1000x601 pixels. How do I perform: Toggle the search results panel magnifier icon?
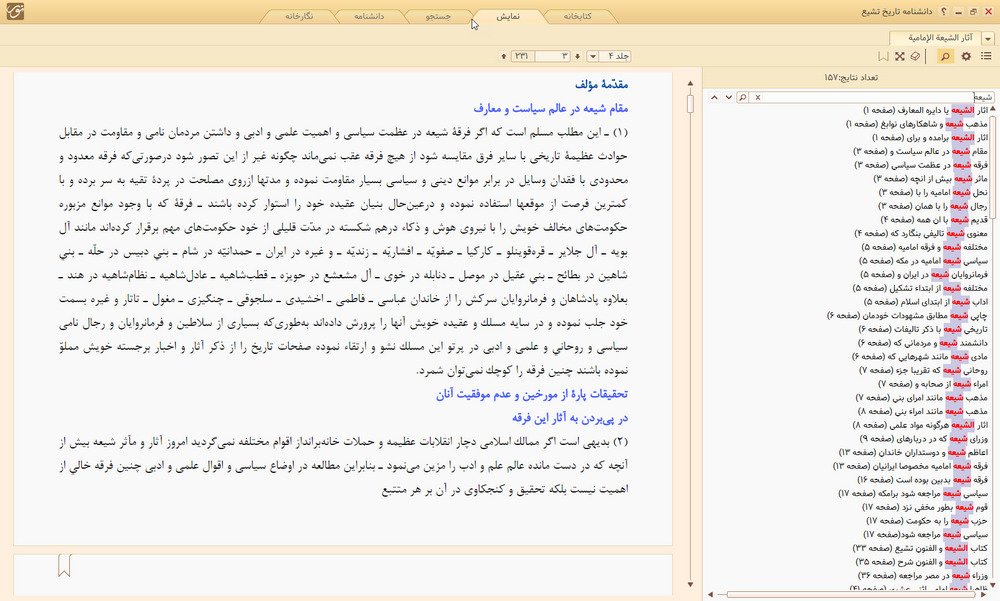(x=945, y=56)
